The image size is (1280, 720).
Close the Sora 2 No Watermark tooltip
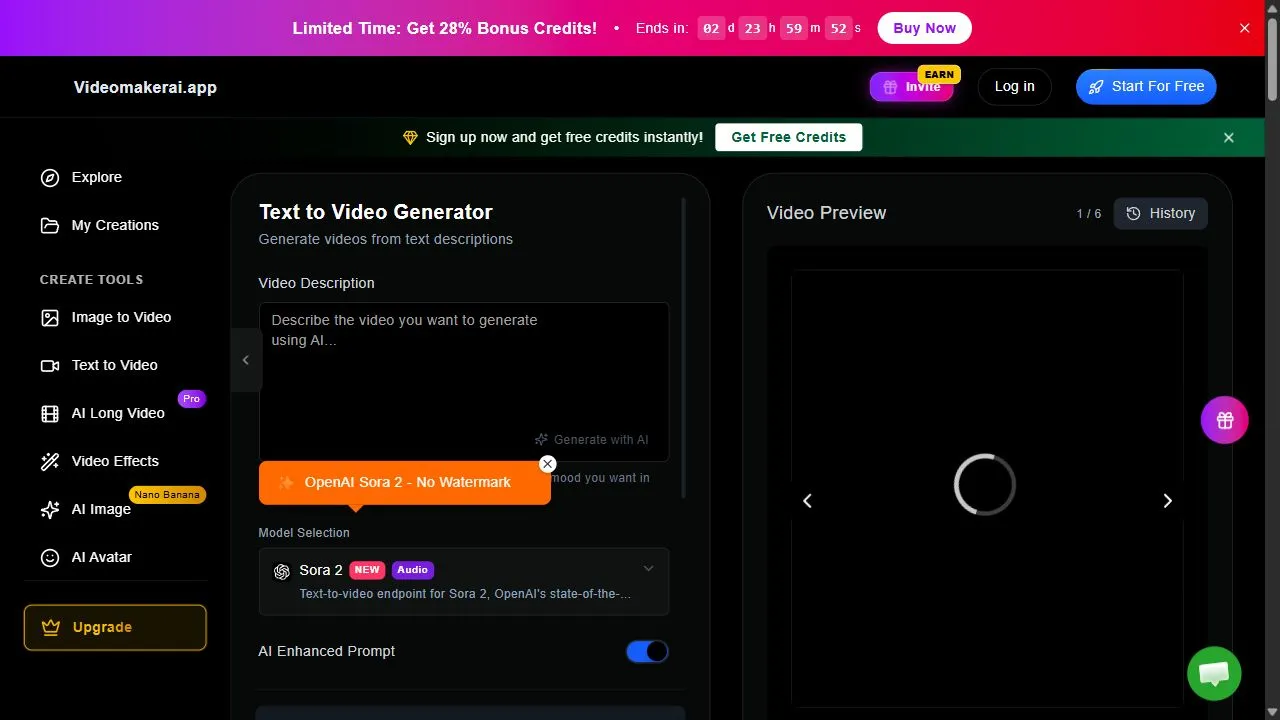[547, 464]
